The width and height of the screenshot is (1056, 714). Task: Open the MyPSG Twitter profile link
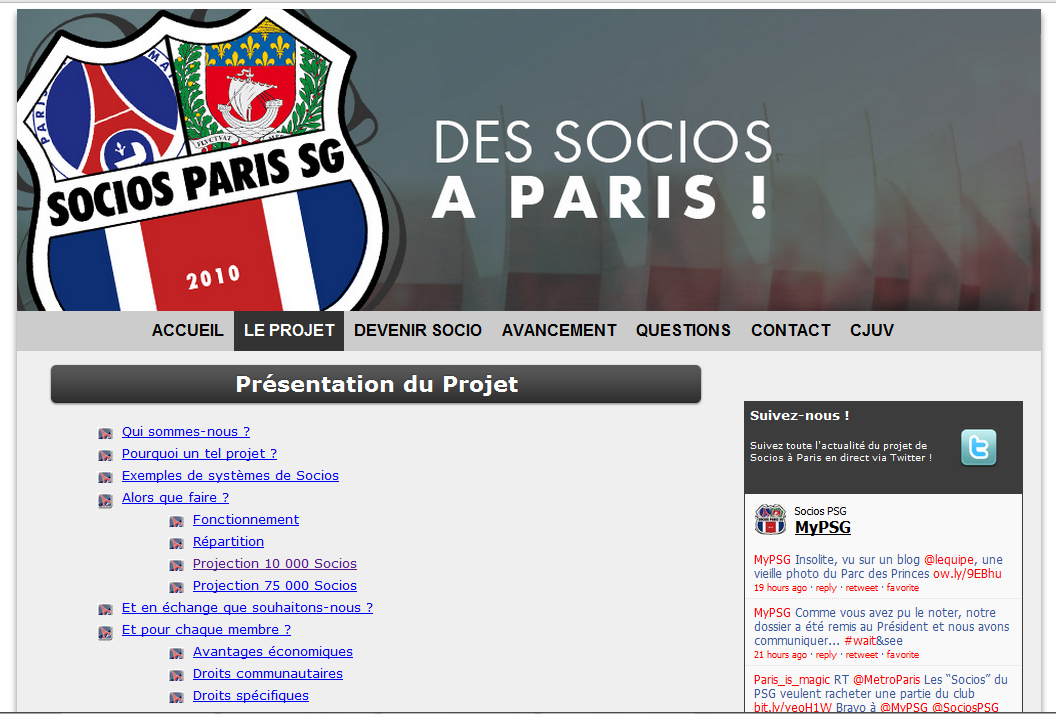click(x=822, y=527)
